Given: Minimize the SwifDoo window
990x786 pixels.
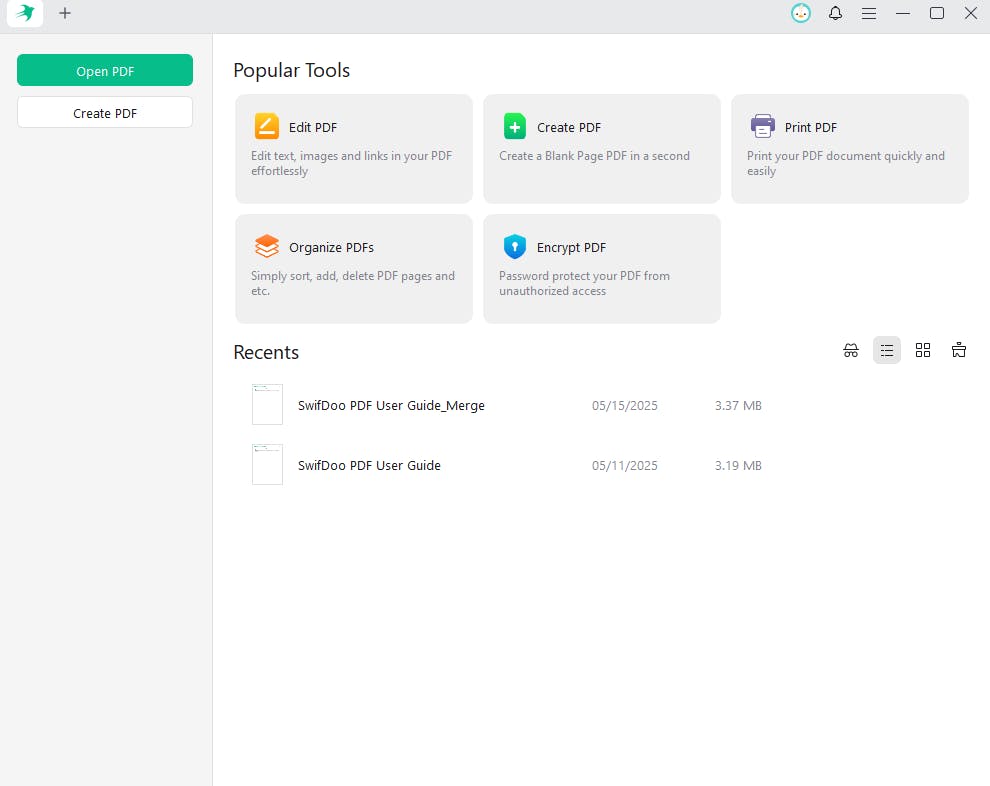Looking at the screenshot, I should click(903, 13).
